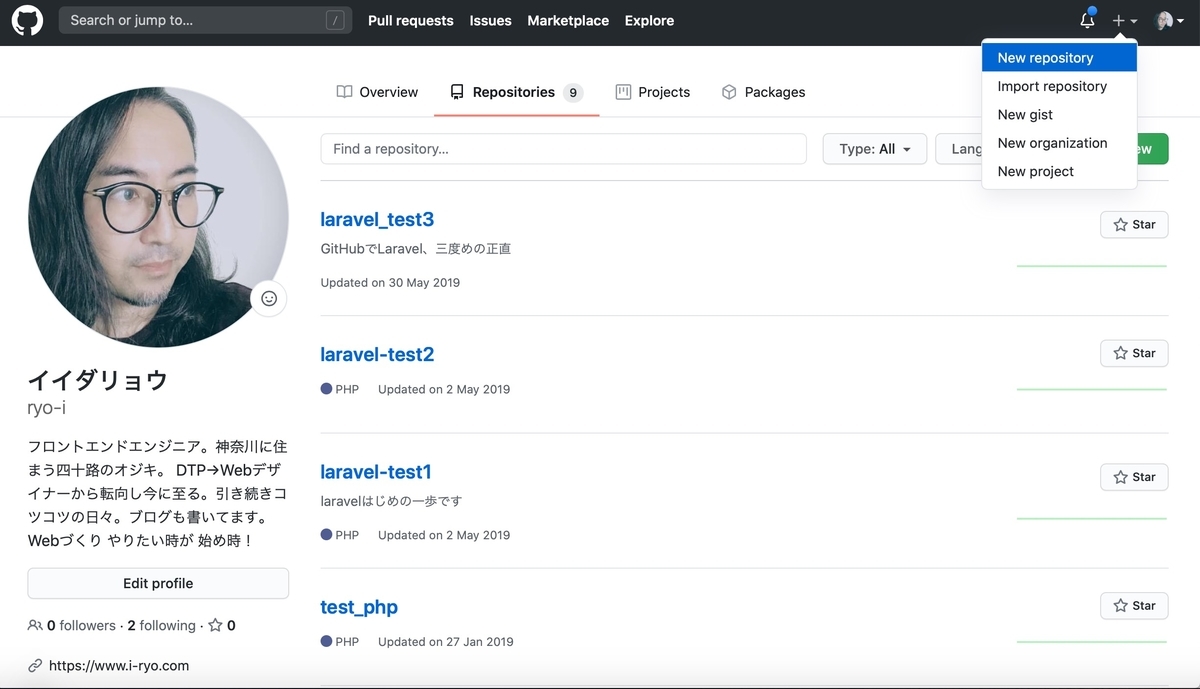Click the Edit profile button

point(158,583)
